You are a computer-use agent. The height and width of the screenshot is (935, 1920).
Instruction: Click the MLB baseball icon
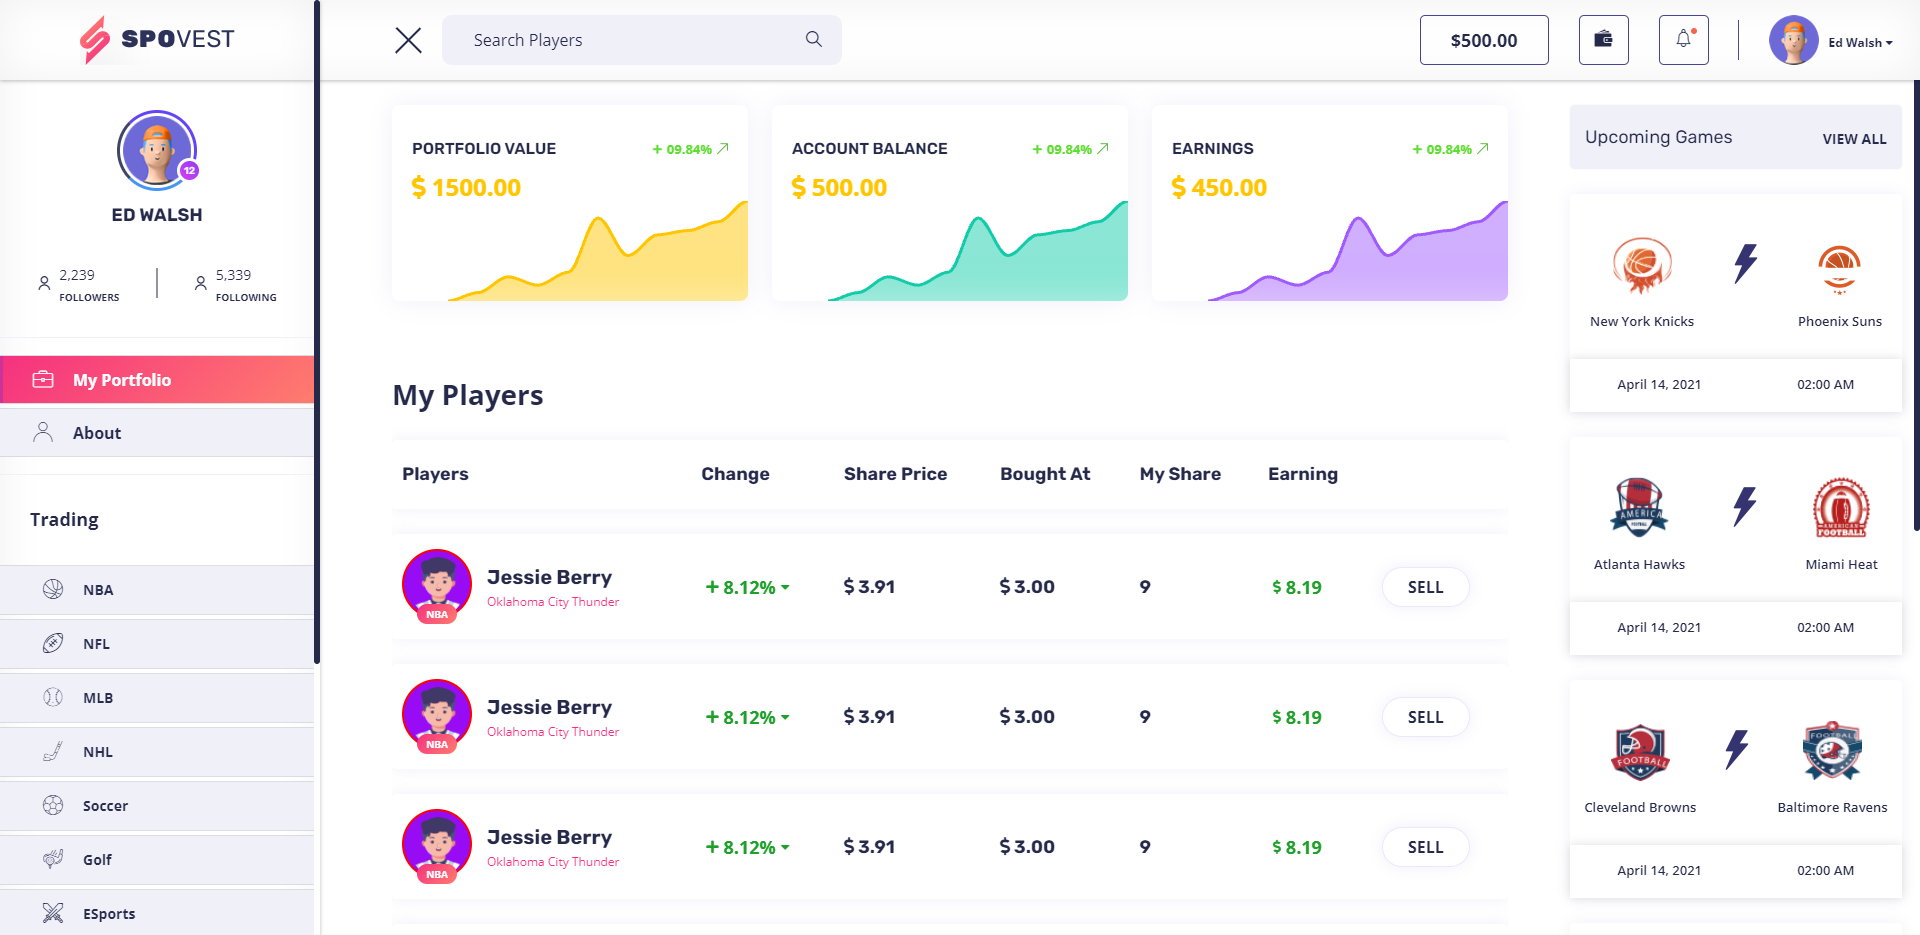tap(53, 697)
